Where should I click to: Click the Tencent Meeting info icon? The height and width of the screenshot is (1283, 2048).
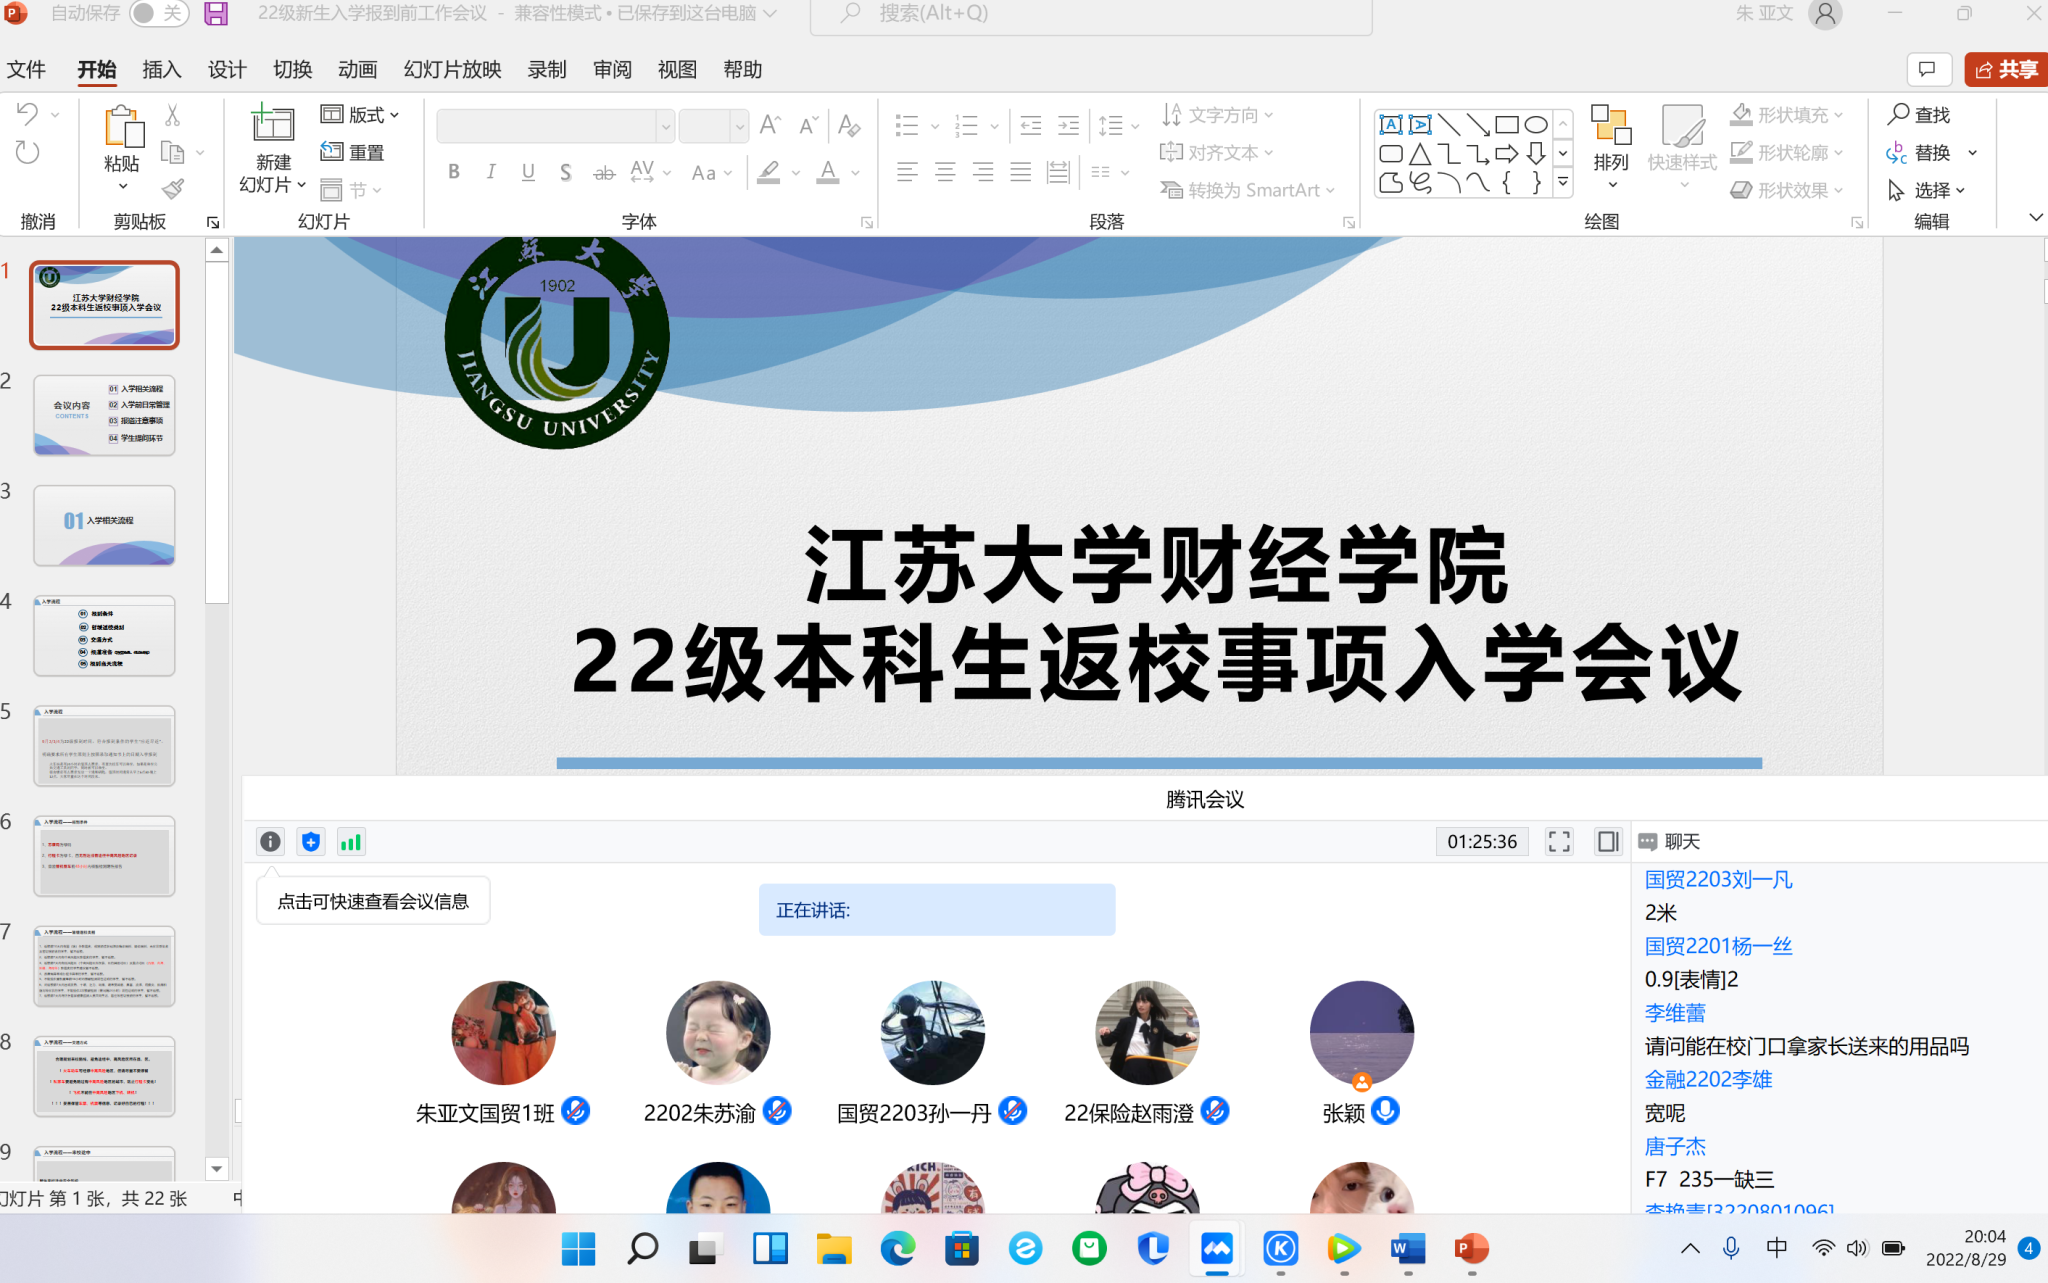[x=270, y=842]
